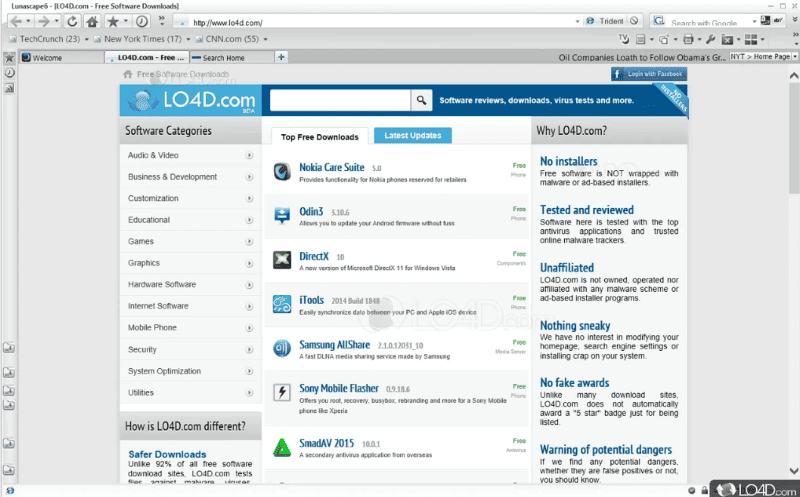Open the History sidebar clock icon

click(9, 73)
